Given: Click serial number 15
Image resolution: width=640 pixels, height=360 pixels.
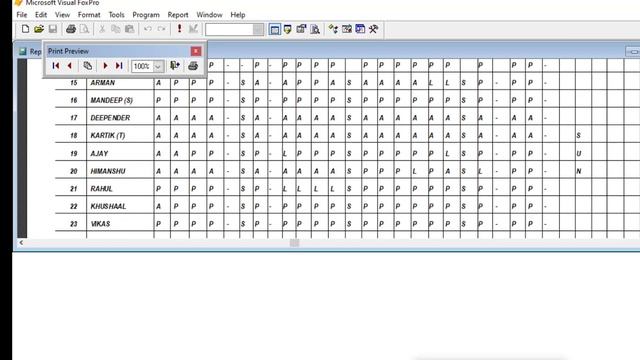Looking at the screenshot, I should 73,83.
